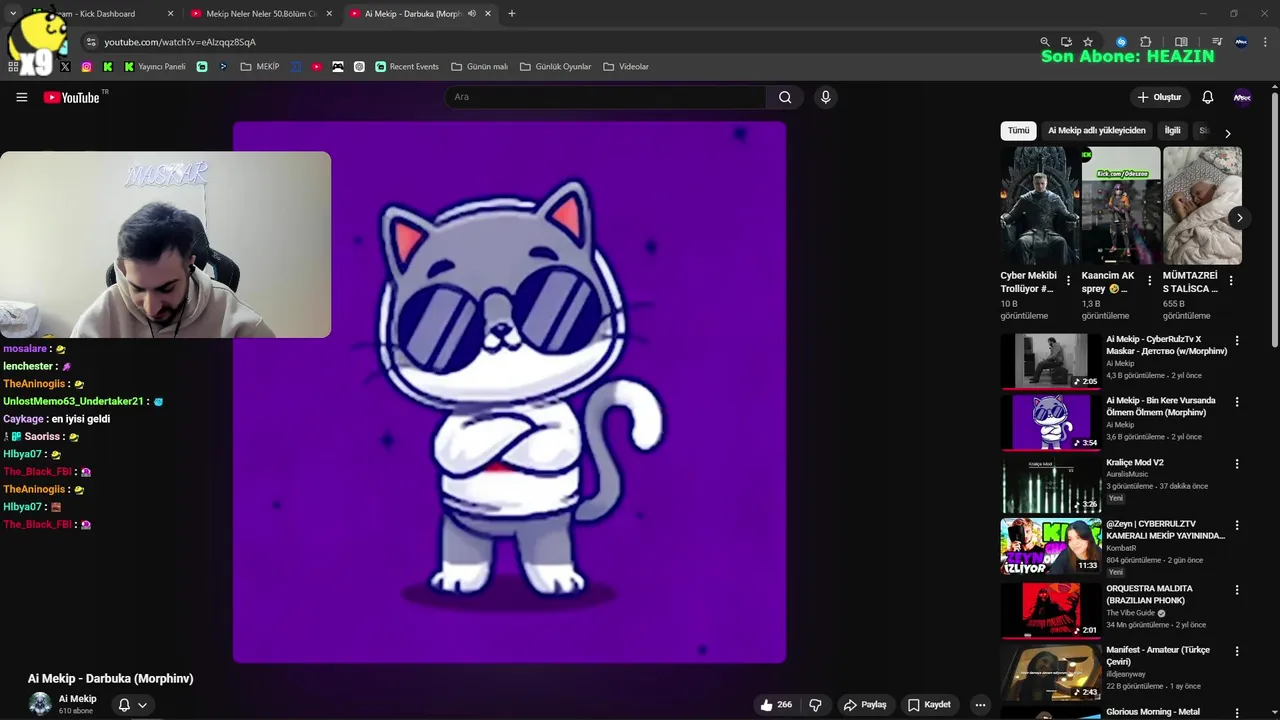Open the Videolar bookmarks folder
Screen dimensions: 1280x720
(626, 66)
